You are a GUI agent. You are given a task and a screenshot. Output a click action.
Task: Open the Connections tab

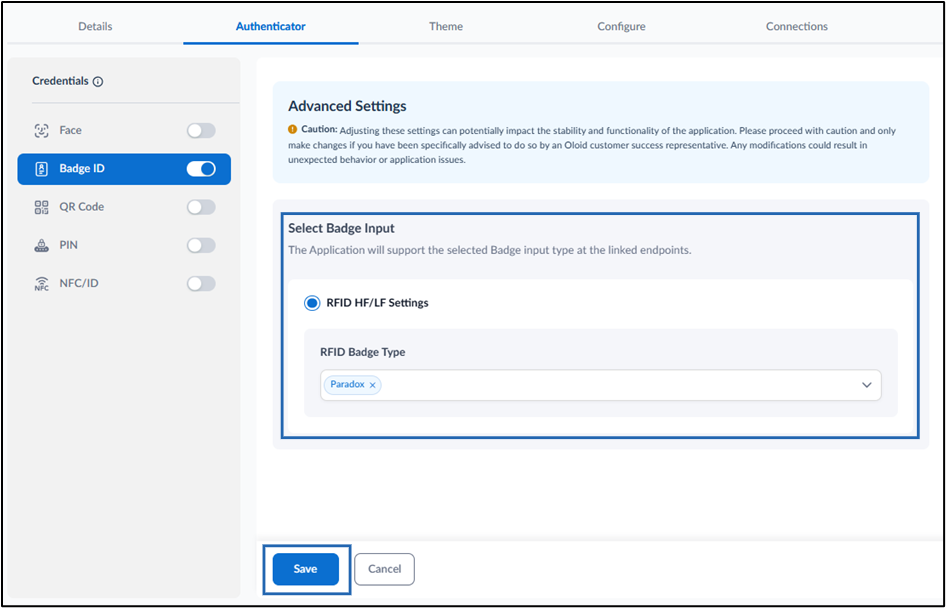pyautogui.click(x=797, y=27)
